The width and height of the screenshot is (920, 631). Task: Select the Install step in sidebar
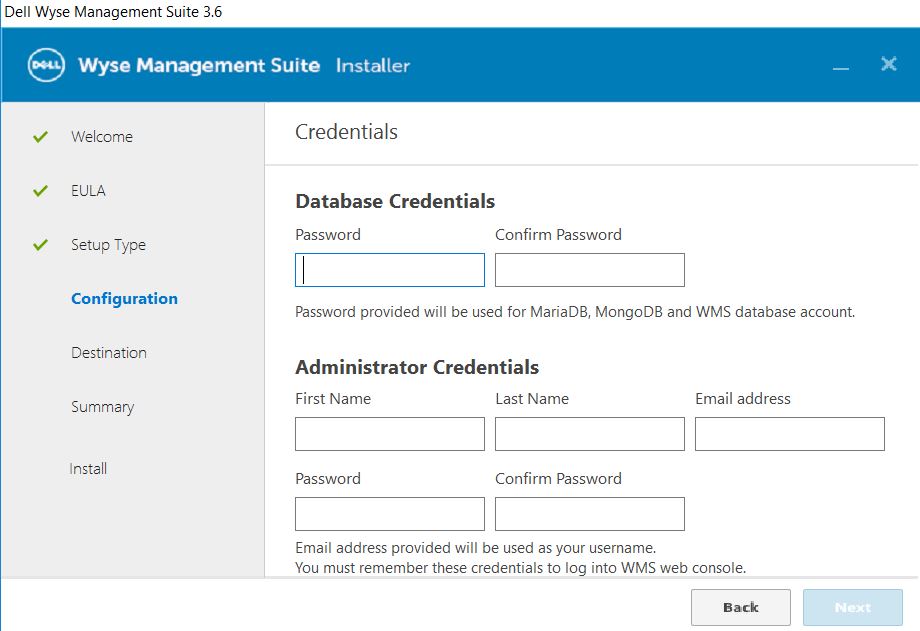(88, 469)
